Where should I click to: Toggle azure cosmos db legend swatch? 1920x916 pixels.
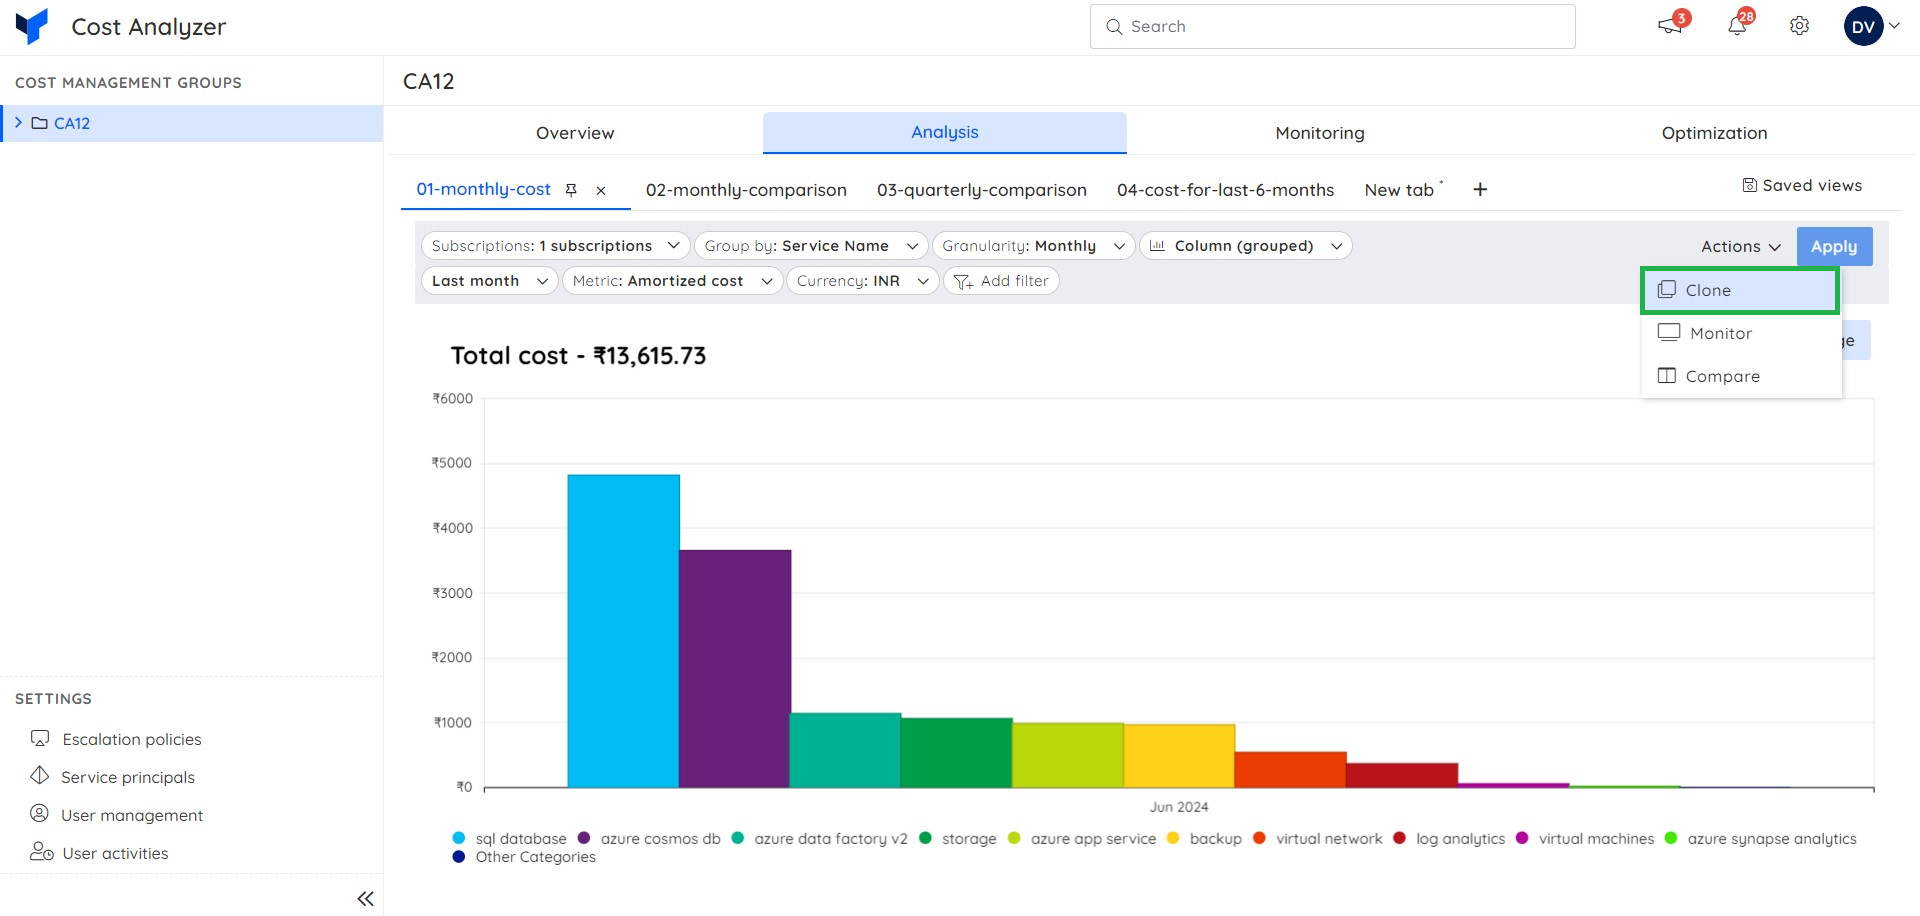[x=584, y=838]
